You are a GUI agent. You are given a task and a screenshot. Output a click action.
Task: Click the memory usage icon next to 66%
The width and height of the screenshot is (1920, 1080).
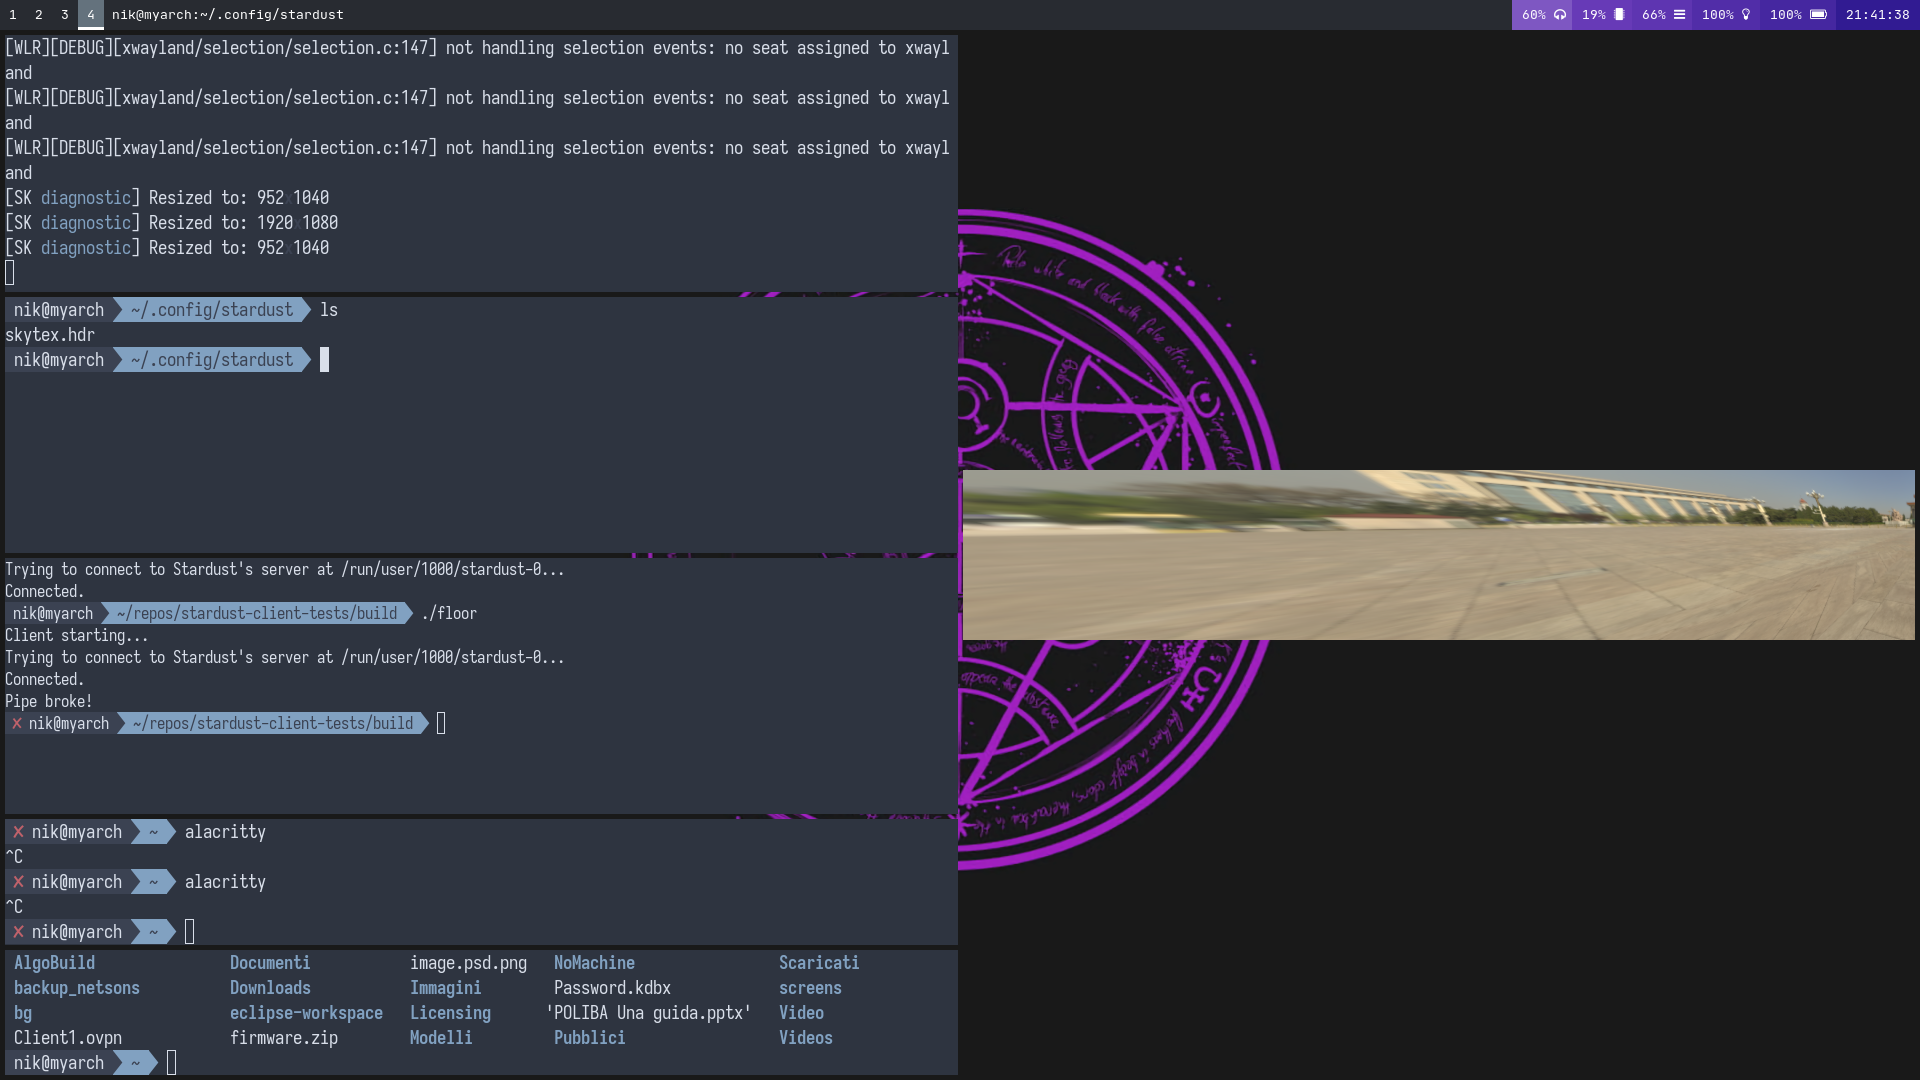(1680, 15)
